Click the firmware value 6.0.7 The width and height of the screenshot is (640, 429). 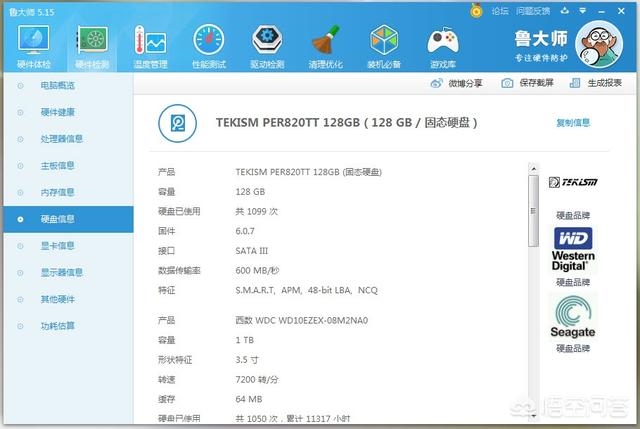click(x=245, y=231)
